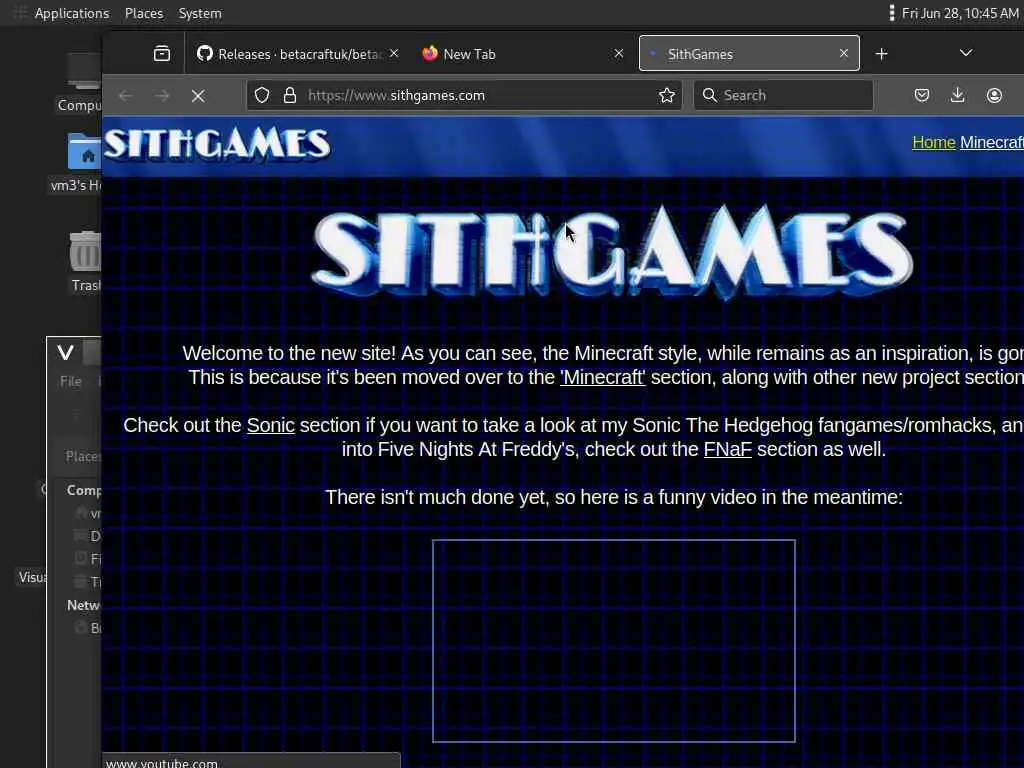The height and width of the screenshot is (768, 1024).
Task: Open the Applications menu in top panel
Action: [x=72, y=13]
